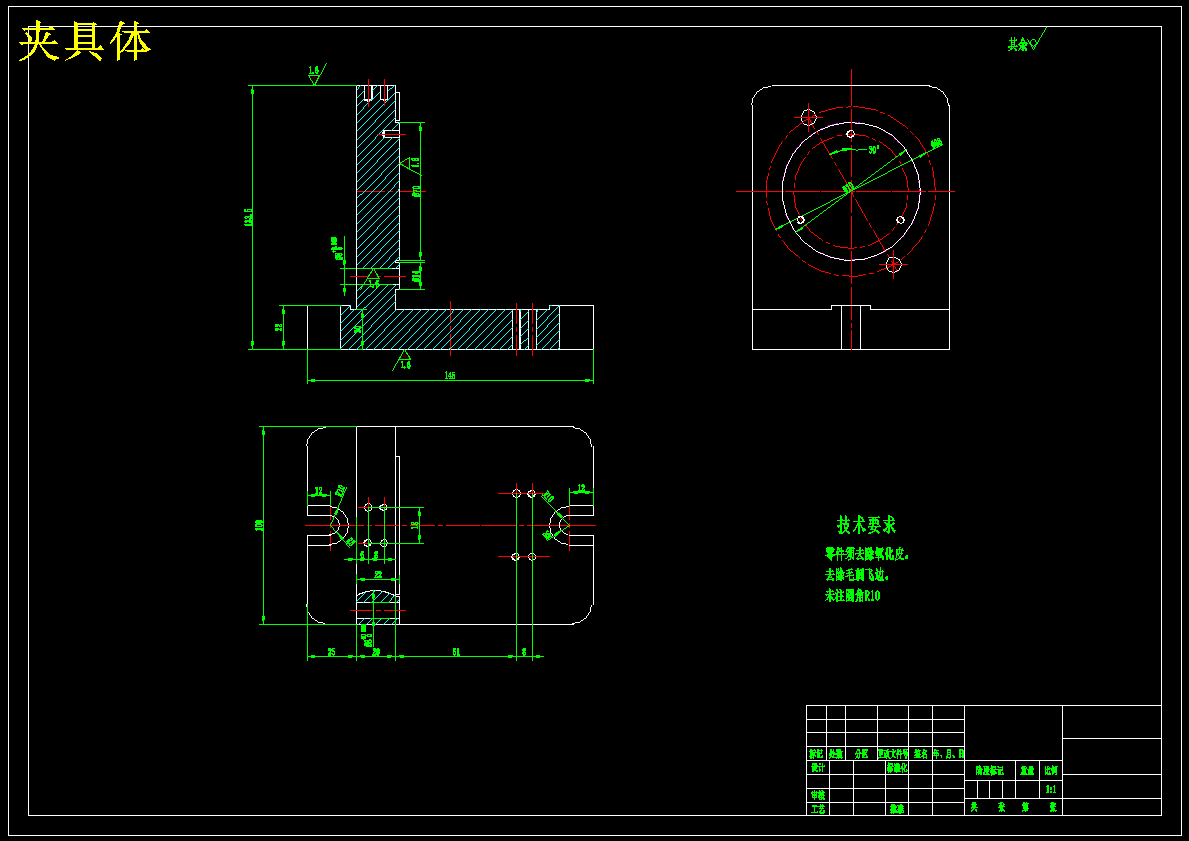Click the 年、月、日 header cell
Image resolution: width=1189 pixels, height=841 pixels.
(x=949, y=754)
